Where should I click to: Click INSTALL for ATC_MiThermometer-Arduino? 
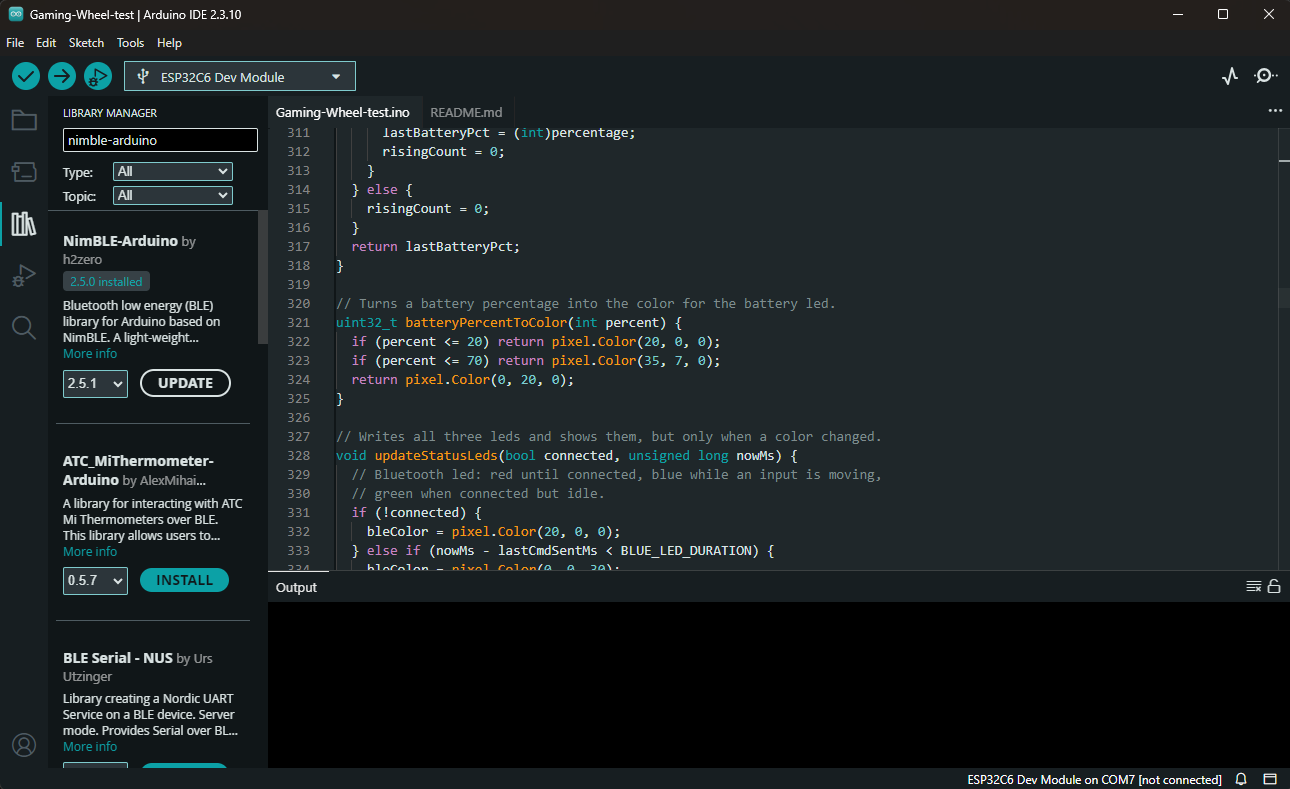(x=185, y=580)
